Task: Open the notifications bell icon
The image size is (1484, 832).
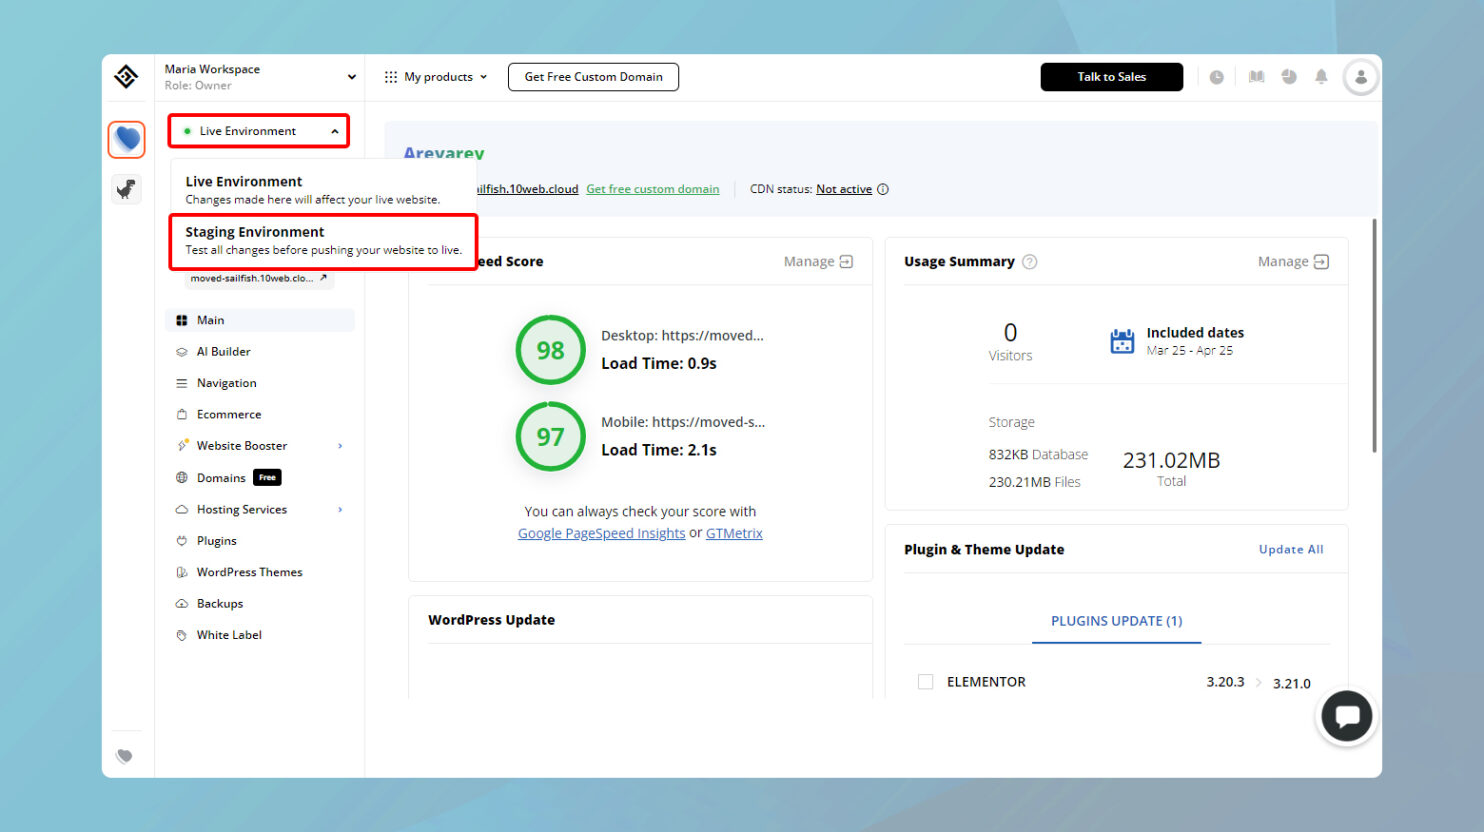Action: (x=1321, y=76)
